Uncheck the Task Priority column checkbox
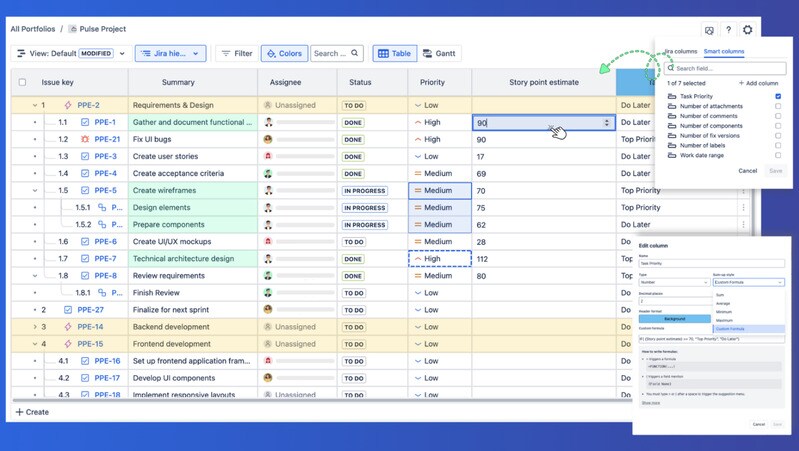 click(778, 96)
